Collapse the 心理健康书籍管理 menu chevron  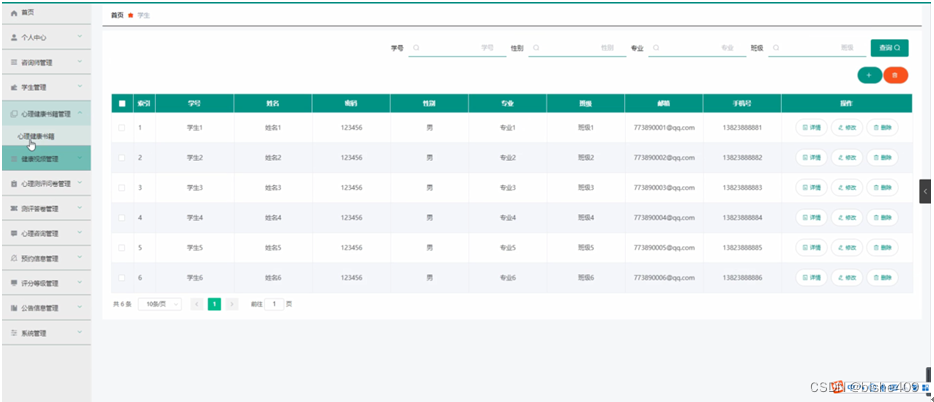(x=80, y=113)
